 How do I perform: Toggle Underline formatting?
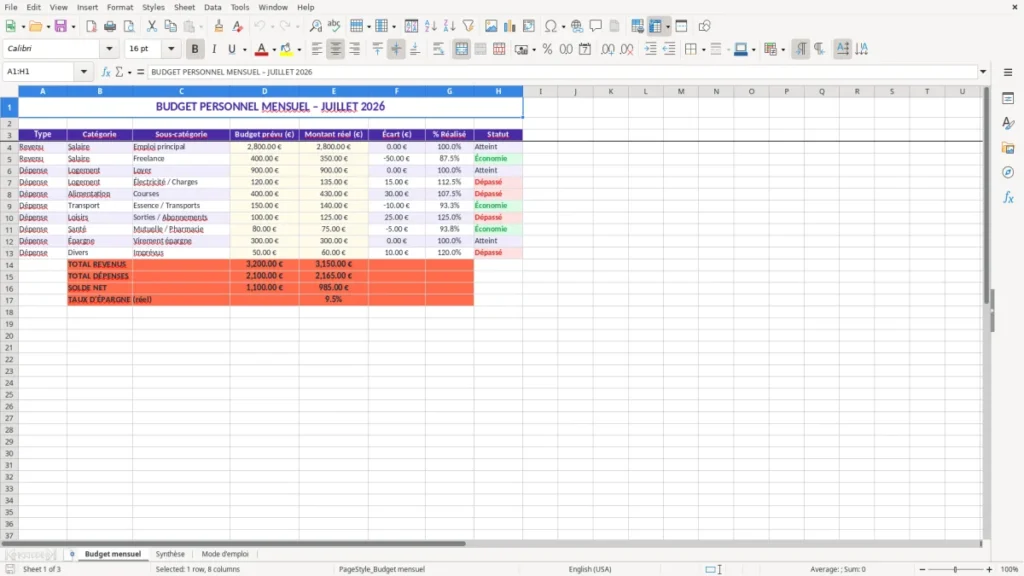pyautogui.click(x=231, y=49)
